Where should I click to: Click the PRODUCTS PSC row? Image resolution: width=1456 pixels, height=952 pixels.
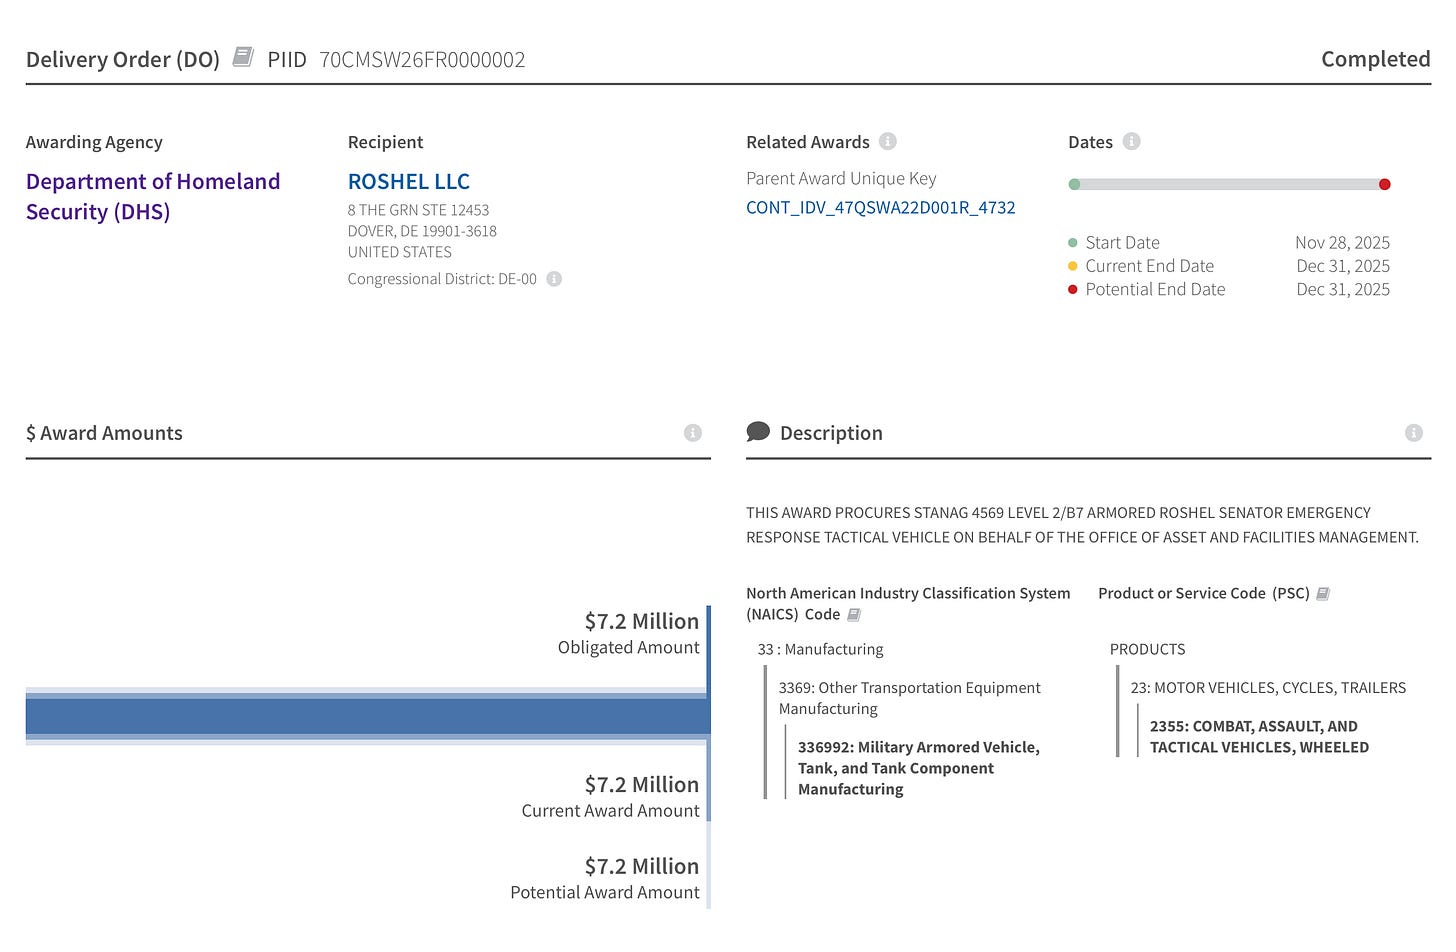[1147, 649]
